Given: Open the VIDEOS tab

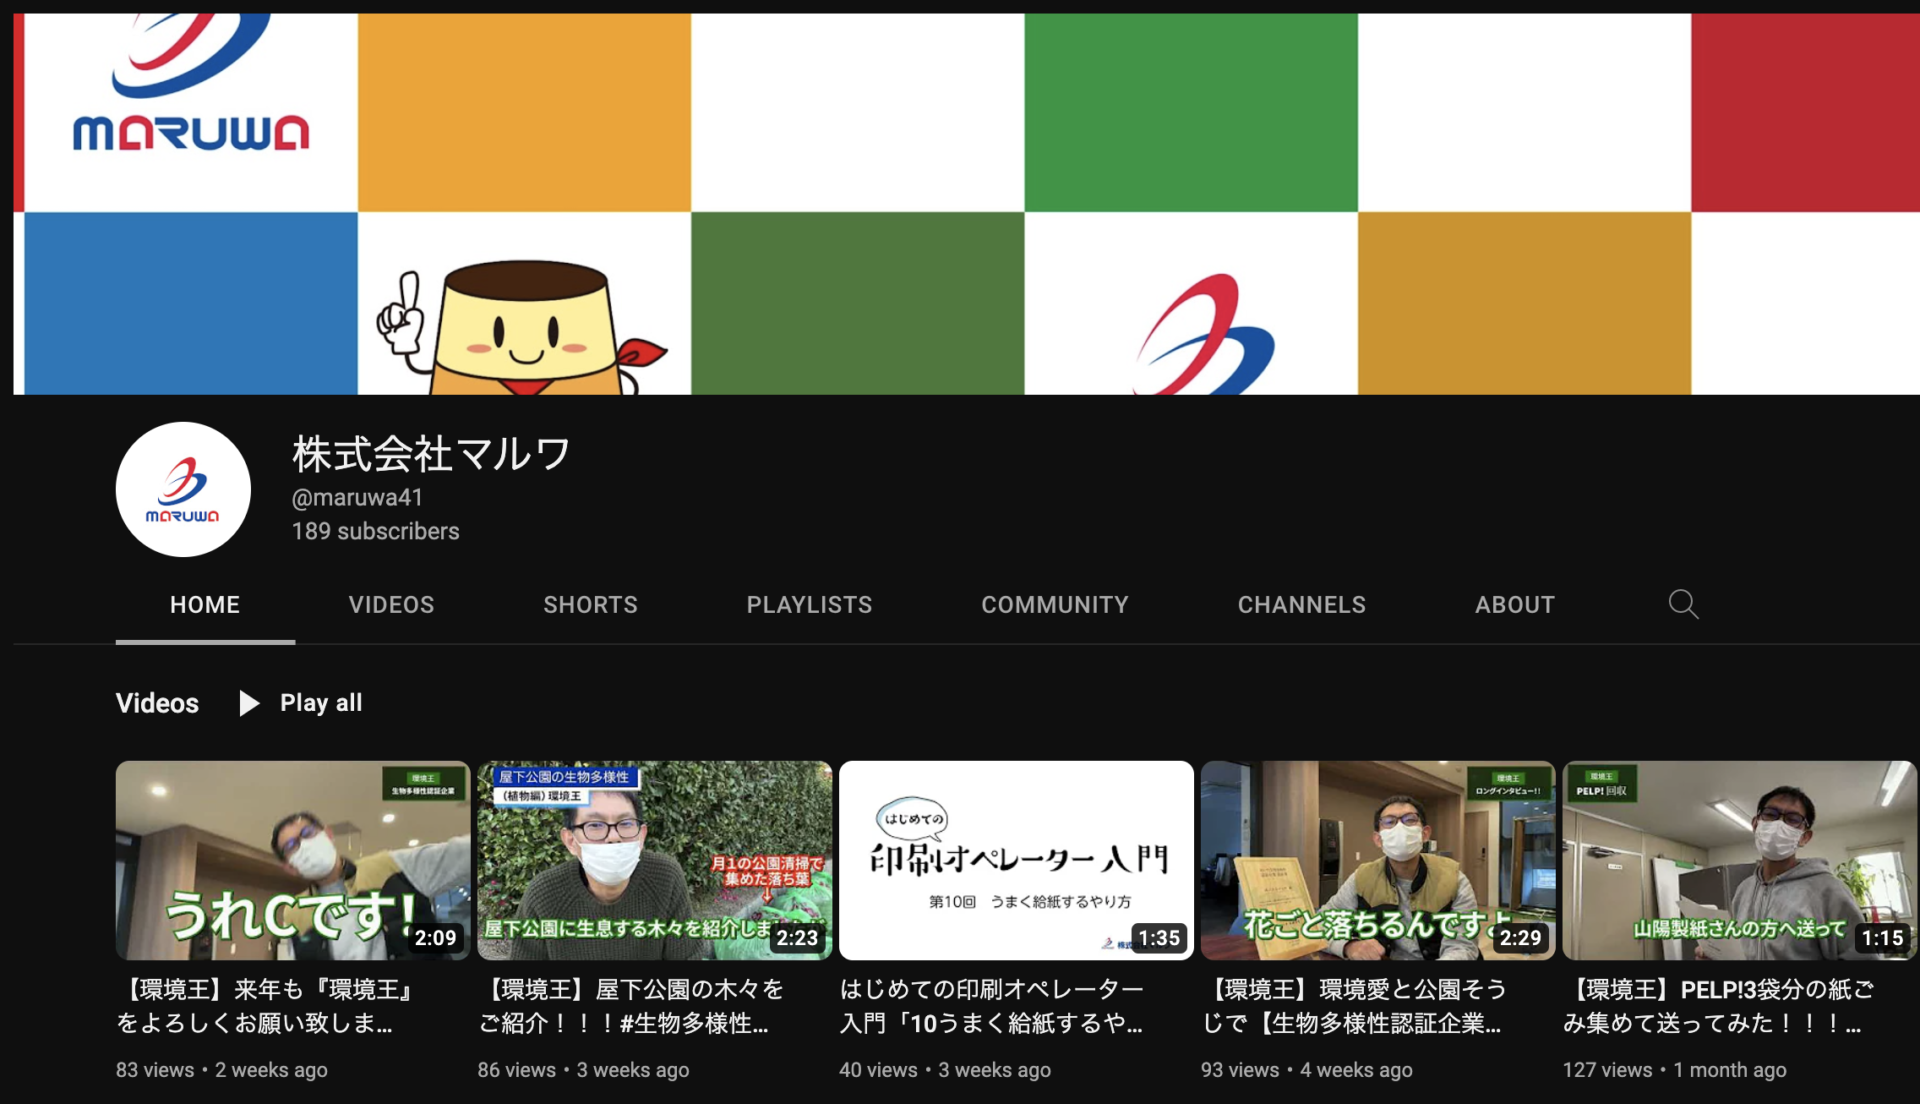Looking at the screenshot, I should 391,604.
